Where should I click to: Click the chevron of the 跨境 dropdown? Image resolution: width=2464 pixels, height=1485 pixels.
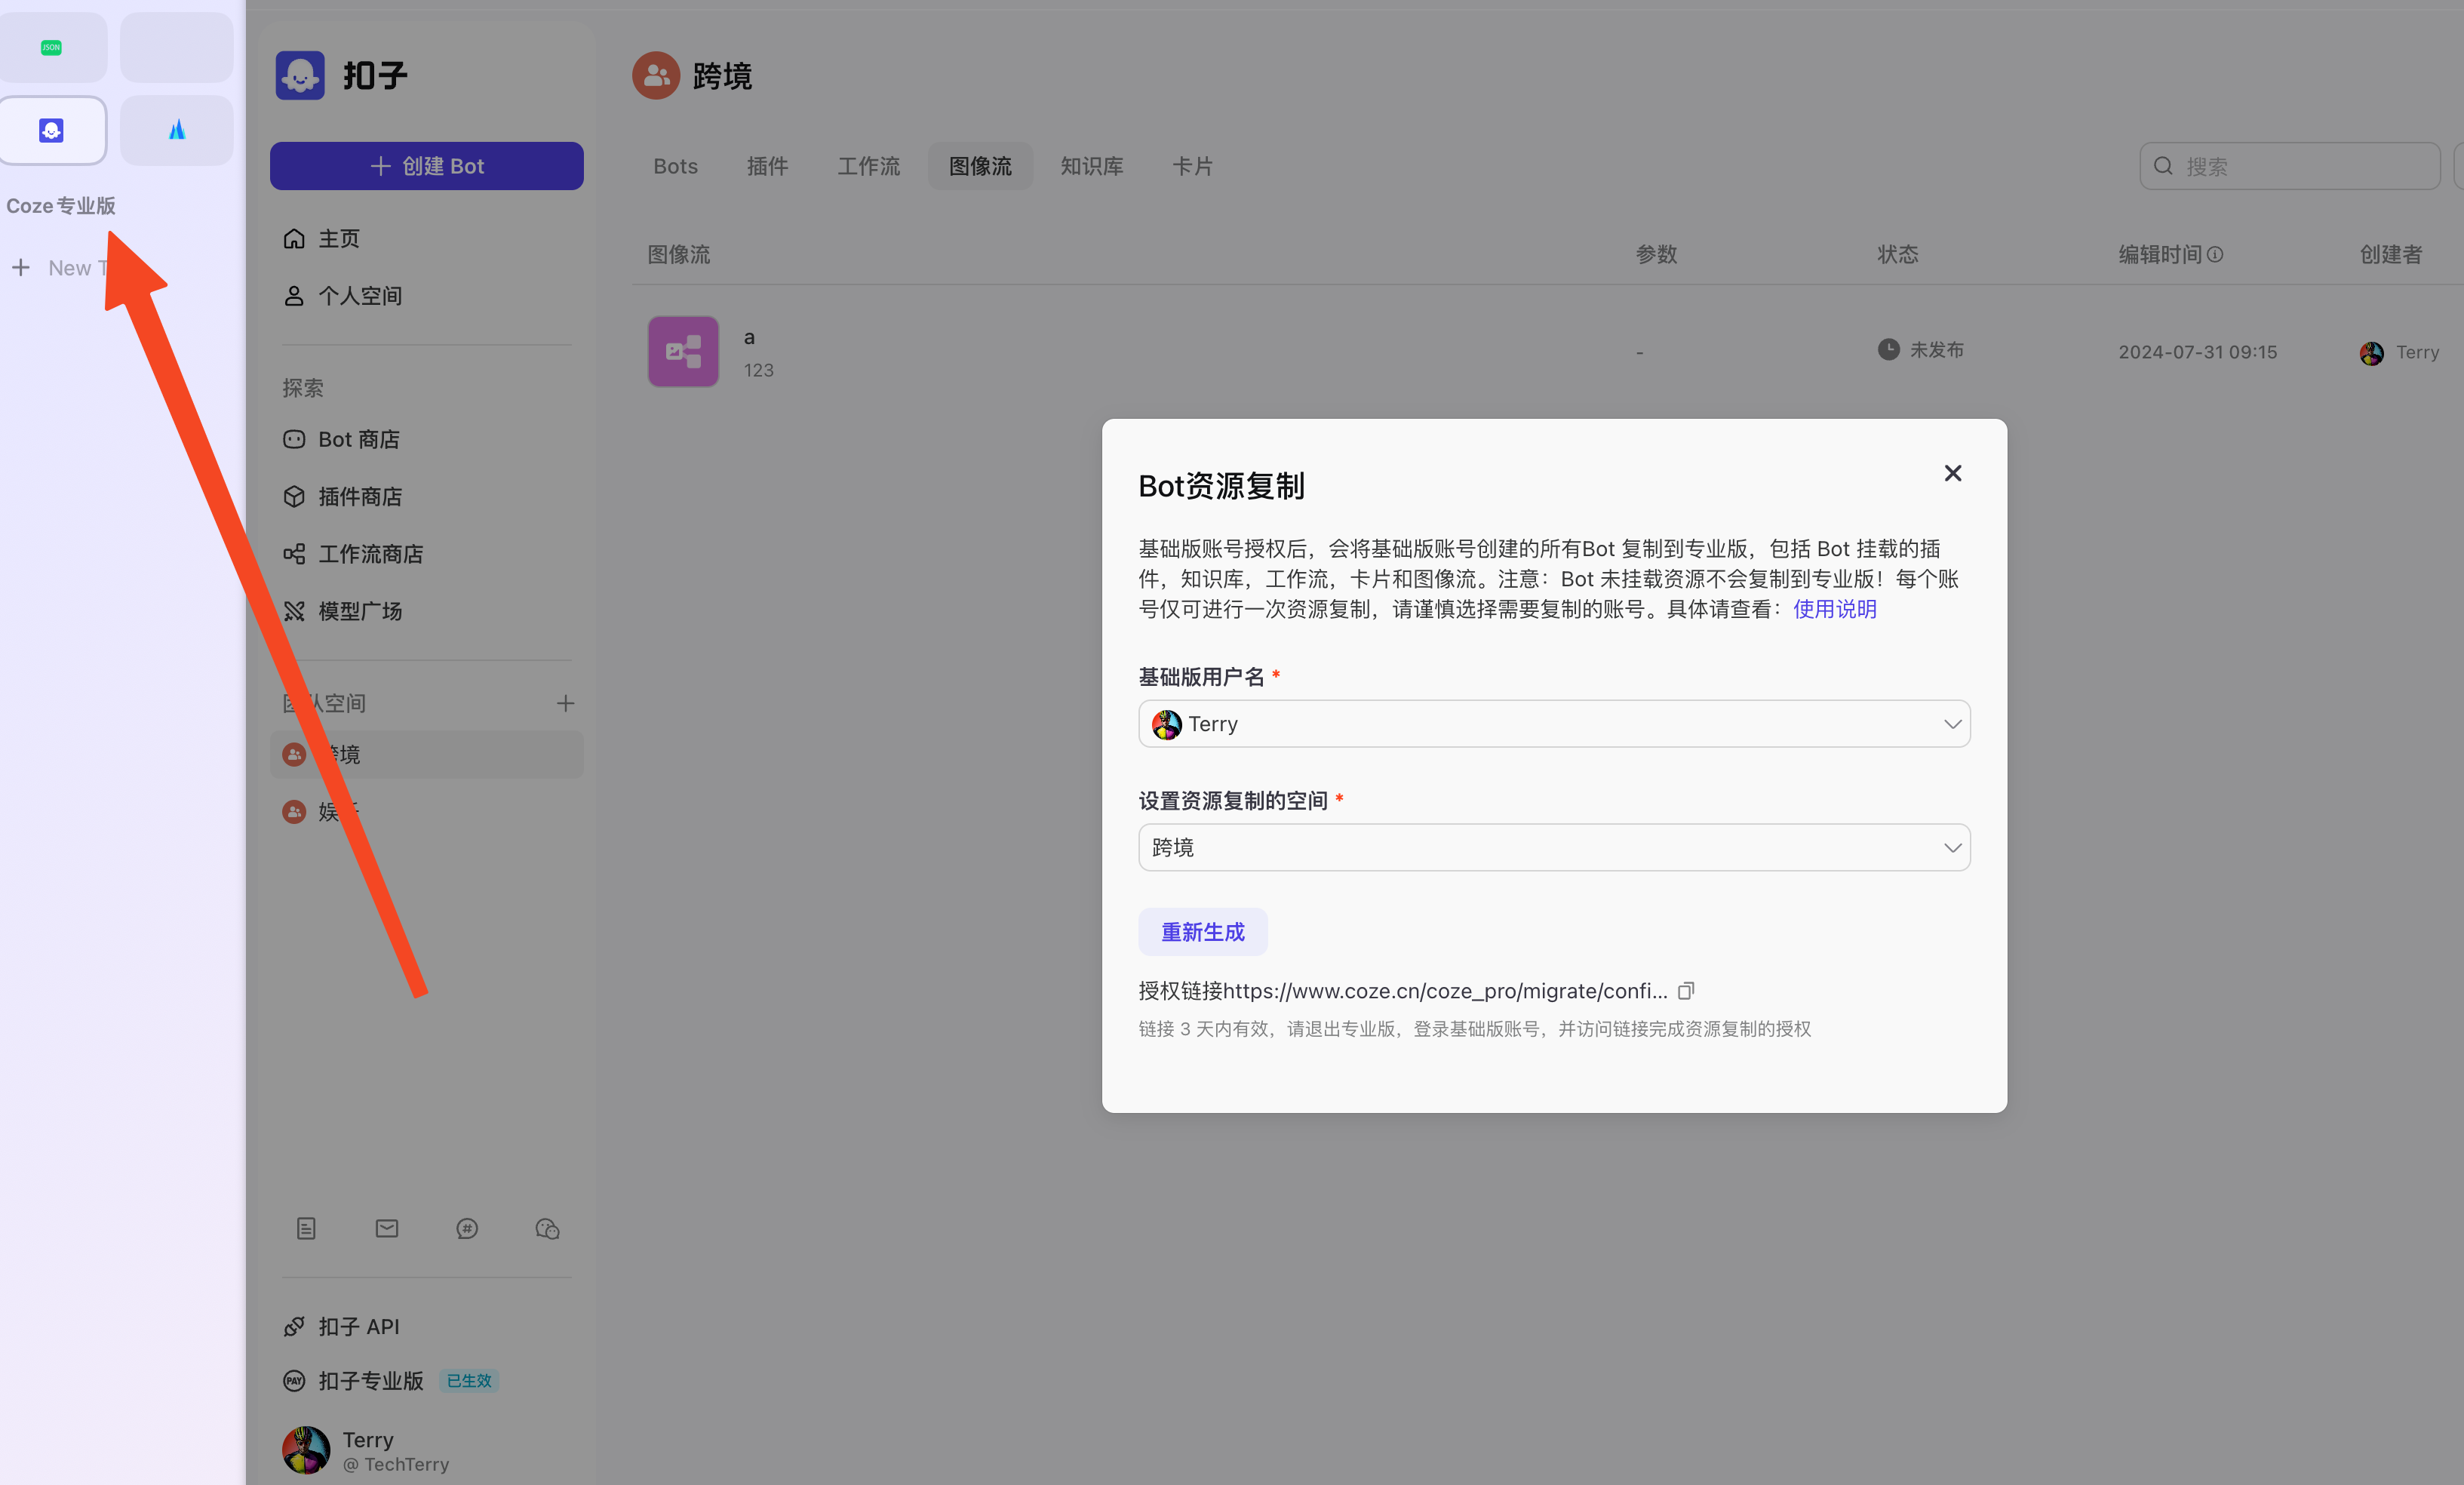(x=1952, y=848)
